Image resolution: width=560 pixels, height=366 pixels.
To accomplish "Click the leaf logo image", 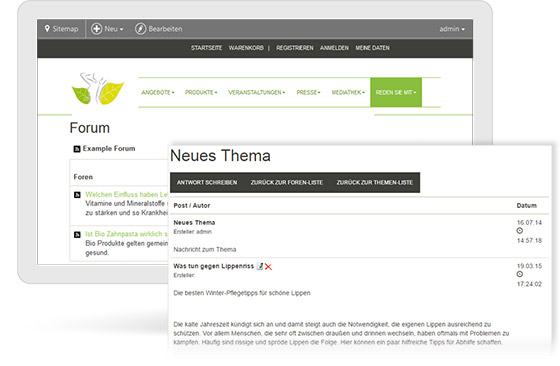I will tap(98, 89).
